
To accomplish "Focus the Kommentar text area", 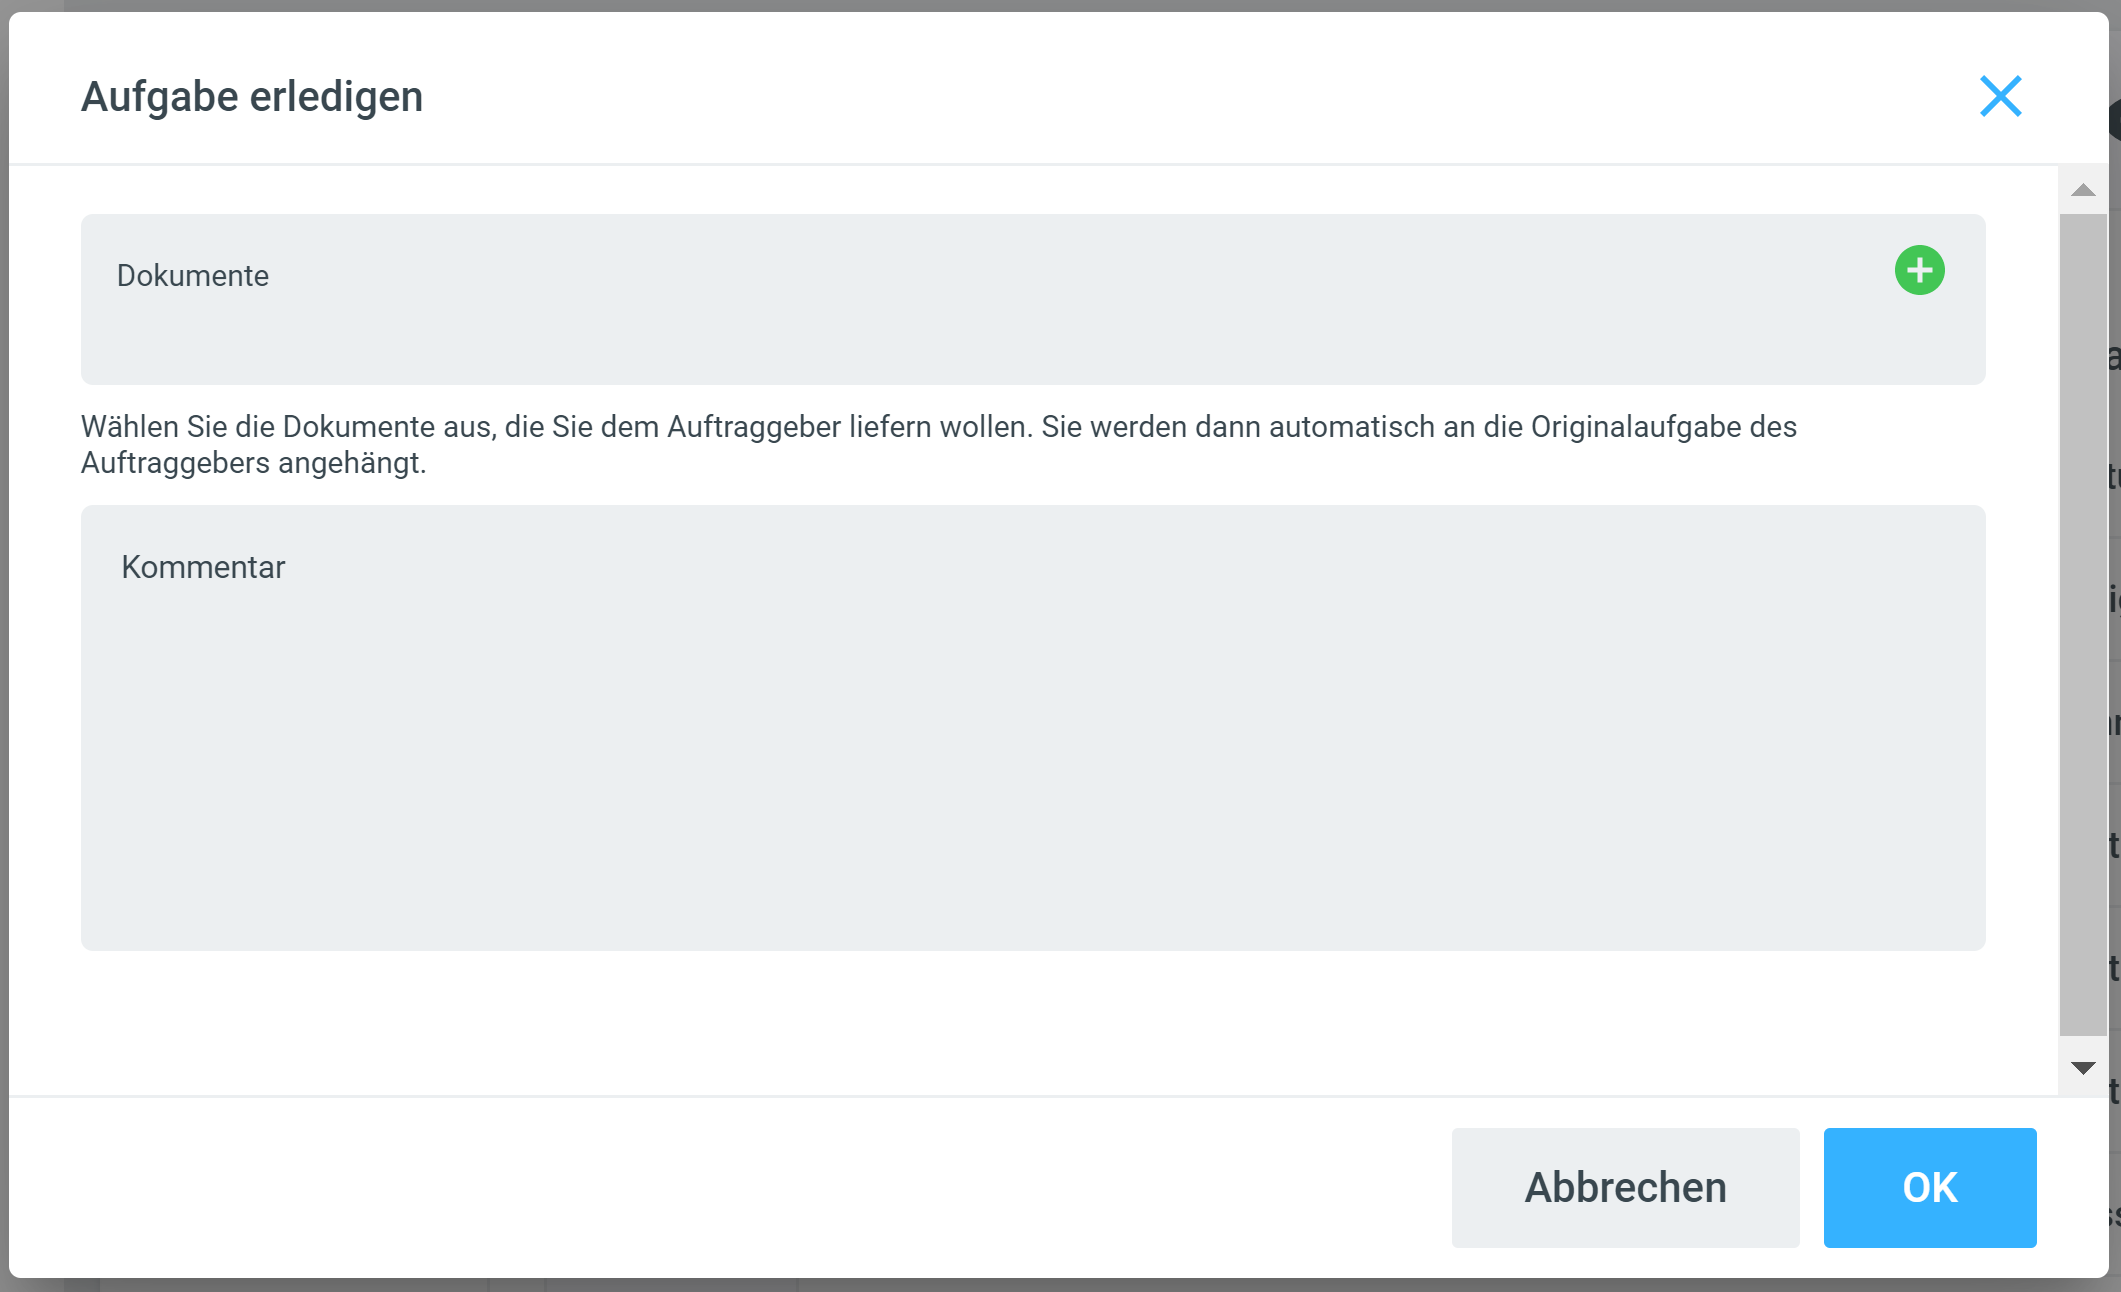I will (1033, 727).
